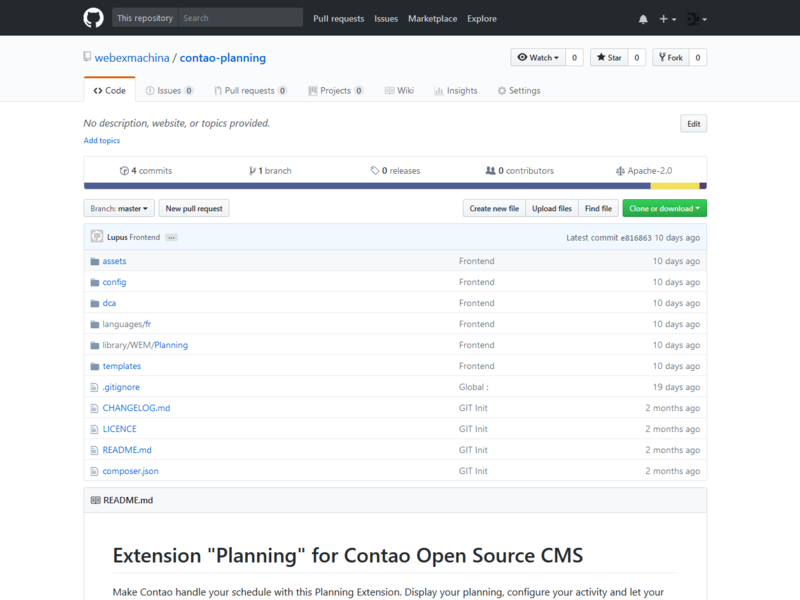Switch to the Code tab
Viewport: 800px width, 600px height.
110,90
